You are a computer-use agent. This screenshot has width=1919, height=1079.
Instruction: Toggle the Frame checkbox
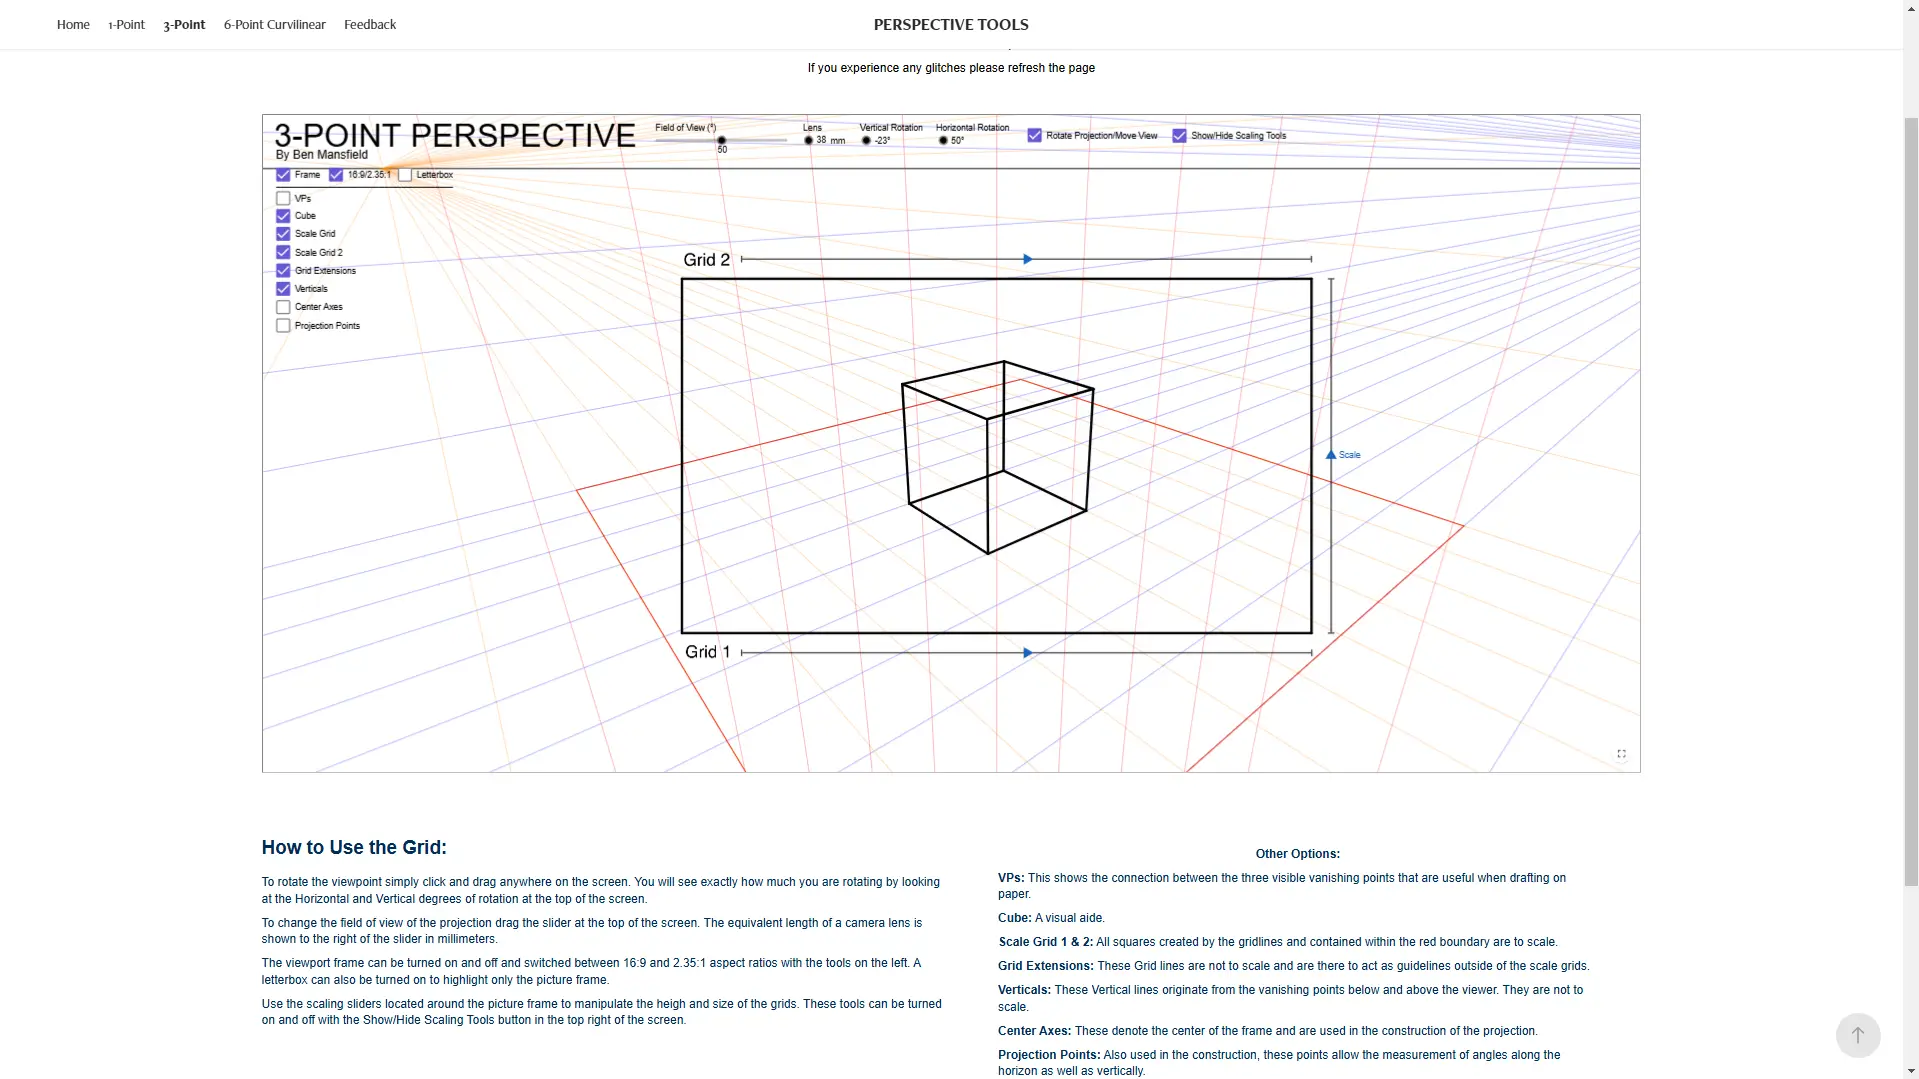coord(283,175)
